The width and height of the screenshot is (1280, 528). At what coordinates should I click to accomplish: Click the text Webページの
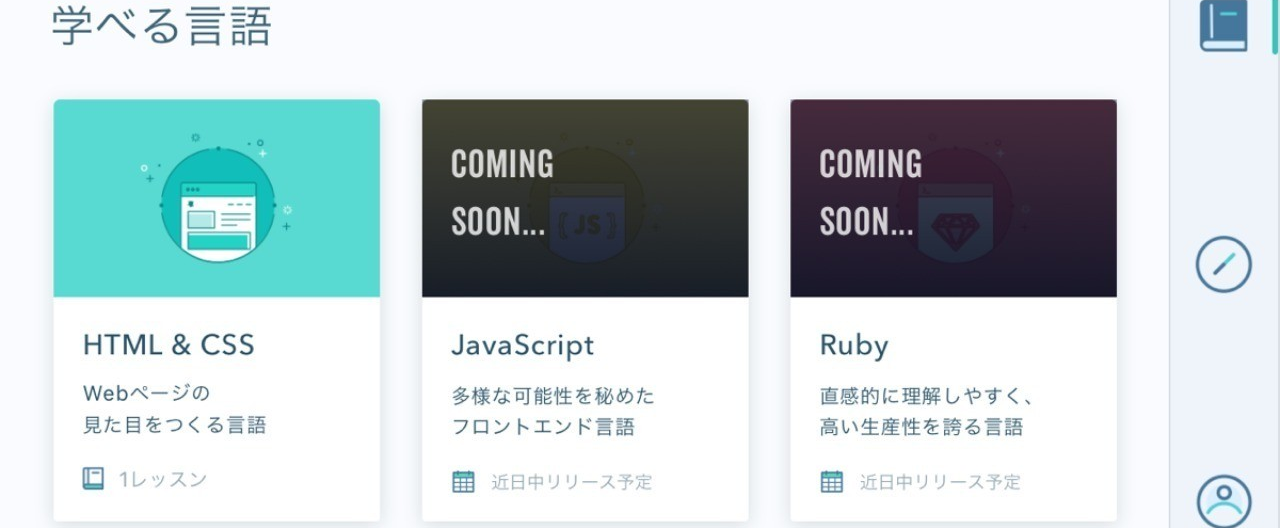coord(146,393)
